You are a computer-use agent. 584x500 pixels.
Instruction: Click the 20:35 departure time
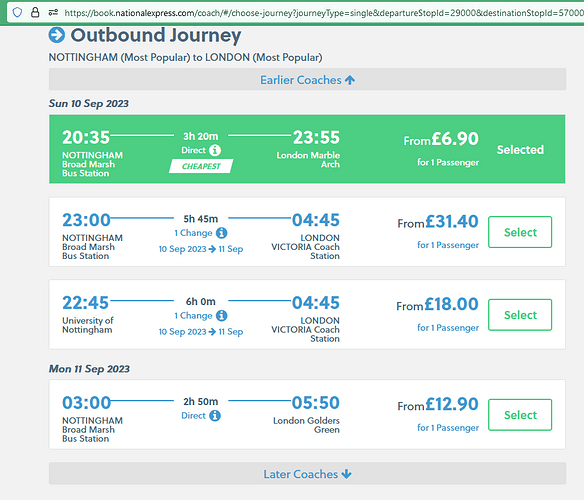(x=86, y=137)
